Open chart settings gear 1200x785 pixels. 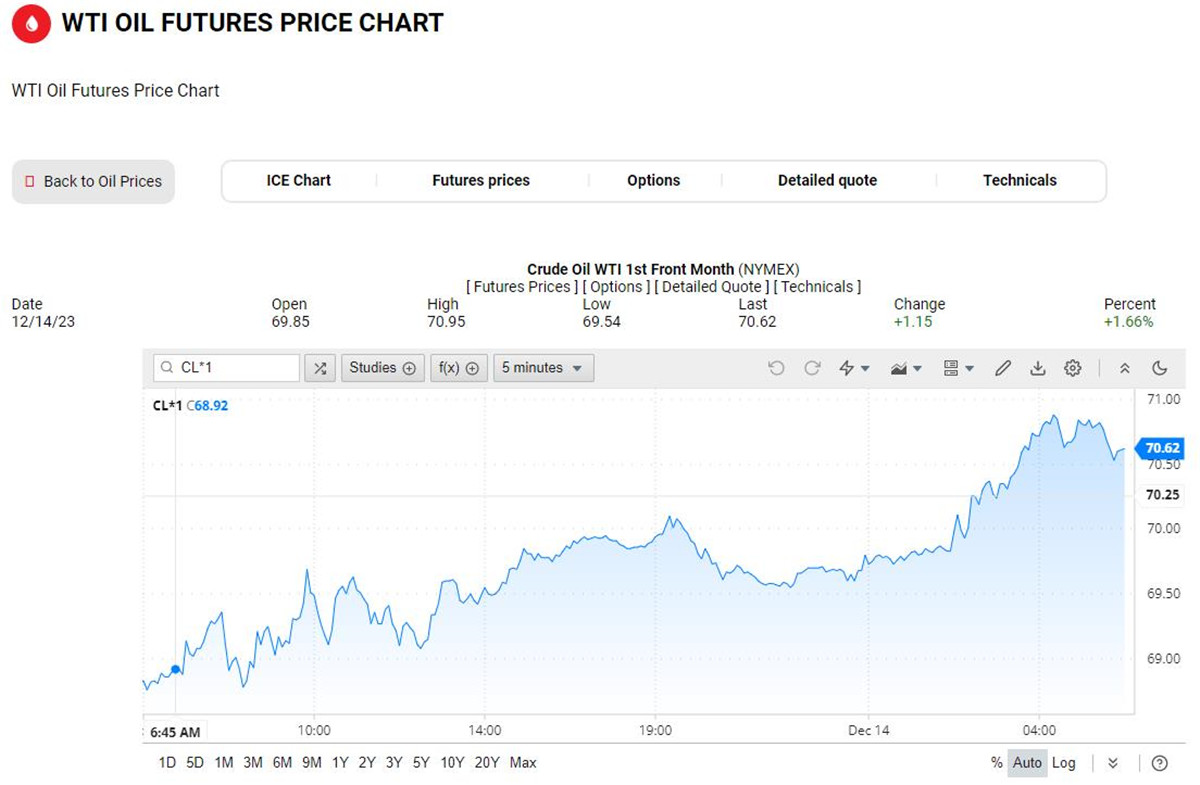(1073, 368)
